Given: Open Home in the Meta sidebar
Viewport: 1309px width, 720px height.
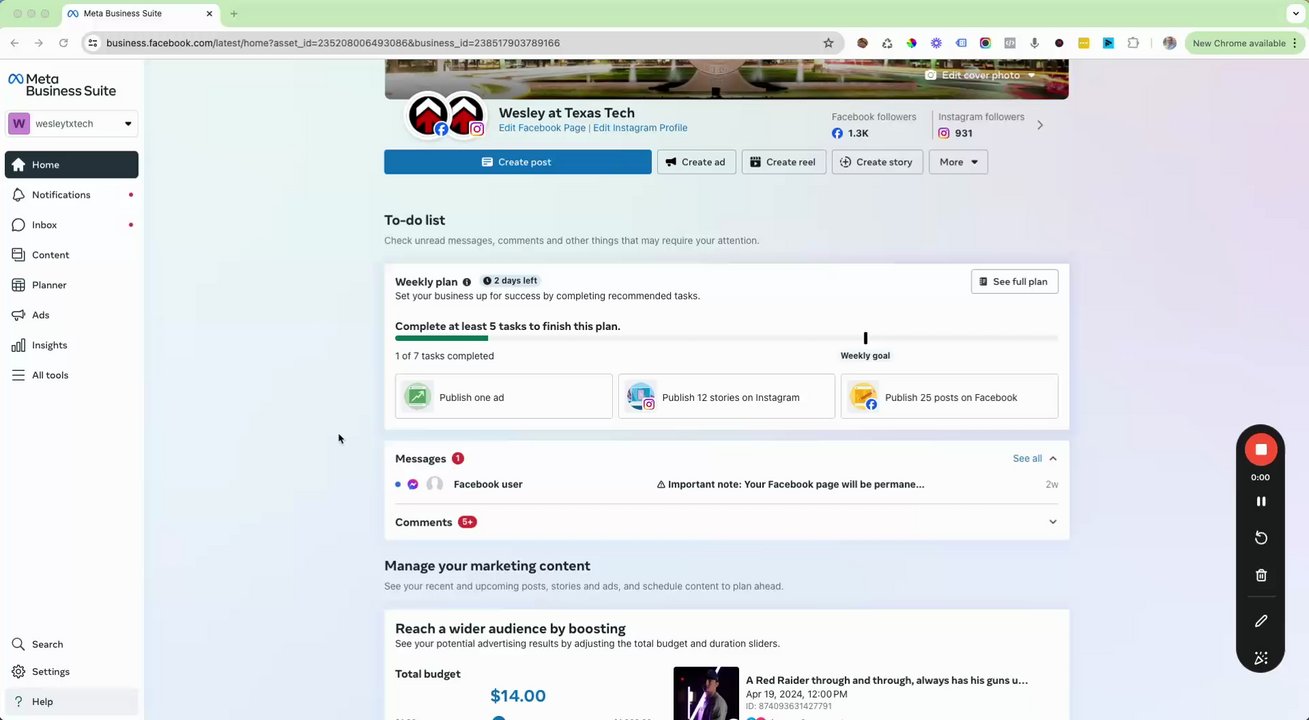Looking at the screenshot, I should click(71, 165).
